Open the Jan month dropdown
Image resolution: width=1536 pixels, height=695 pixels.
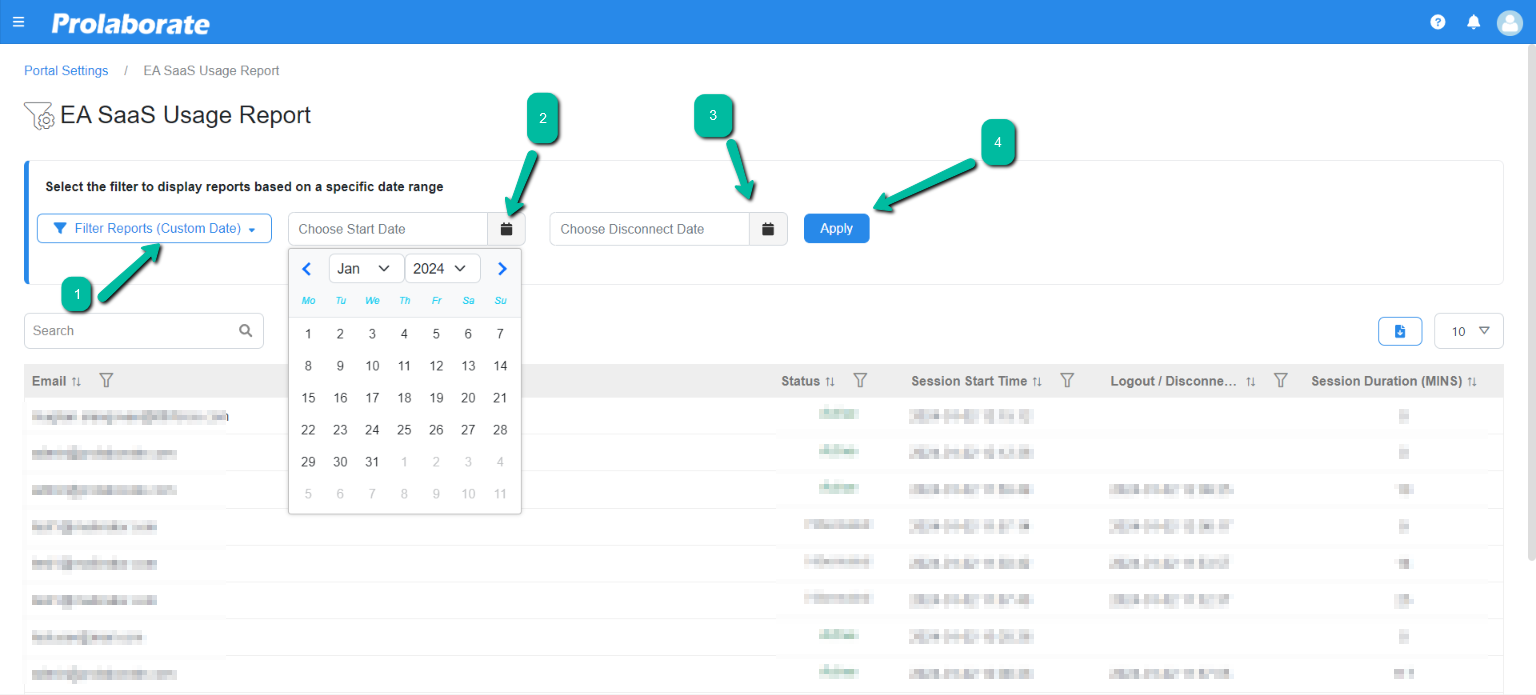pos(366,268)
